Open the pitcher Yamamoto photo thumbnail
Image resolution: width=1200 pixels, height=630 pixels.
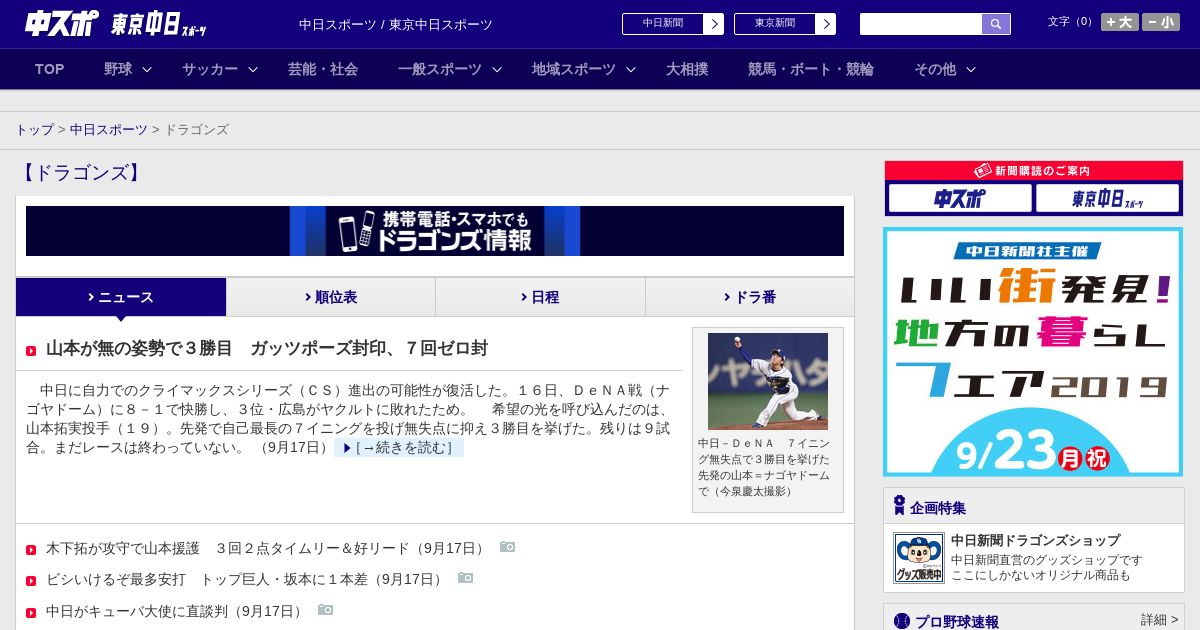[768, 381]
